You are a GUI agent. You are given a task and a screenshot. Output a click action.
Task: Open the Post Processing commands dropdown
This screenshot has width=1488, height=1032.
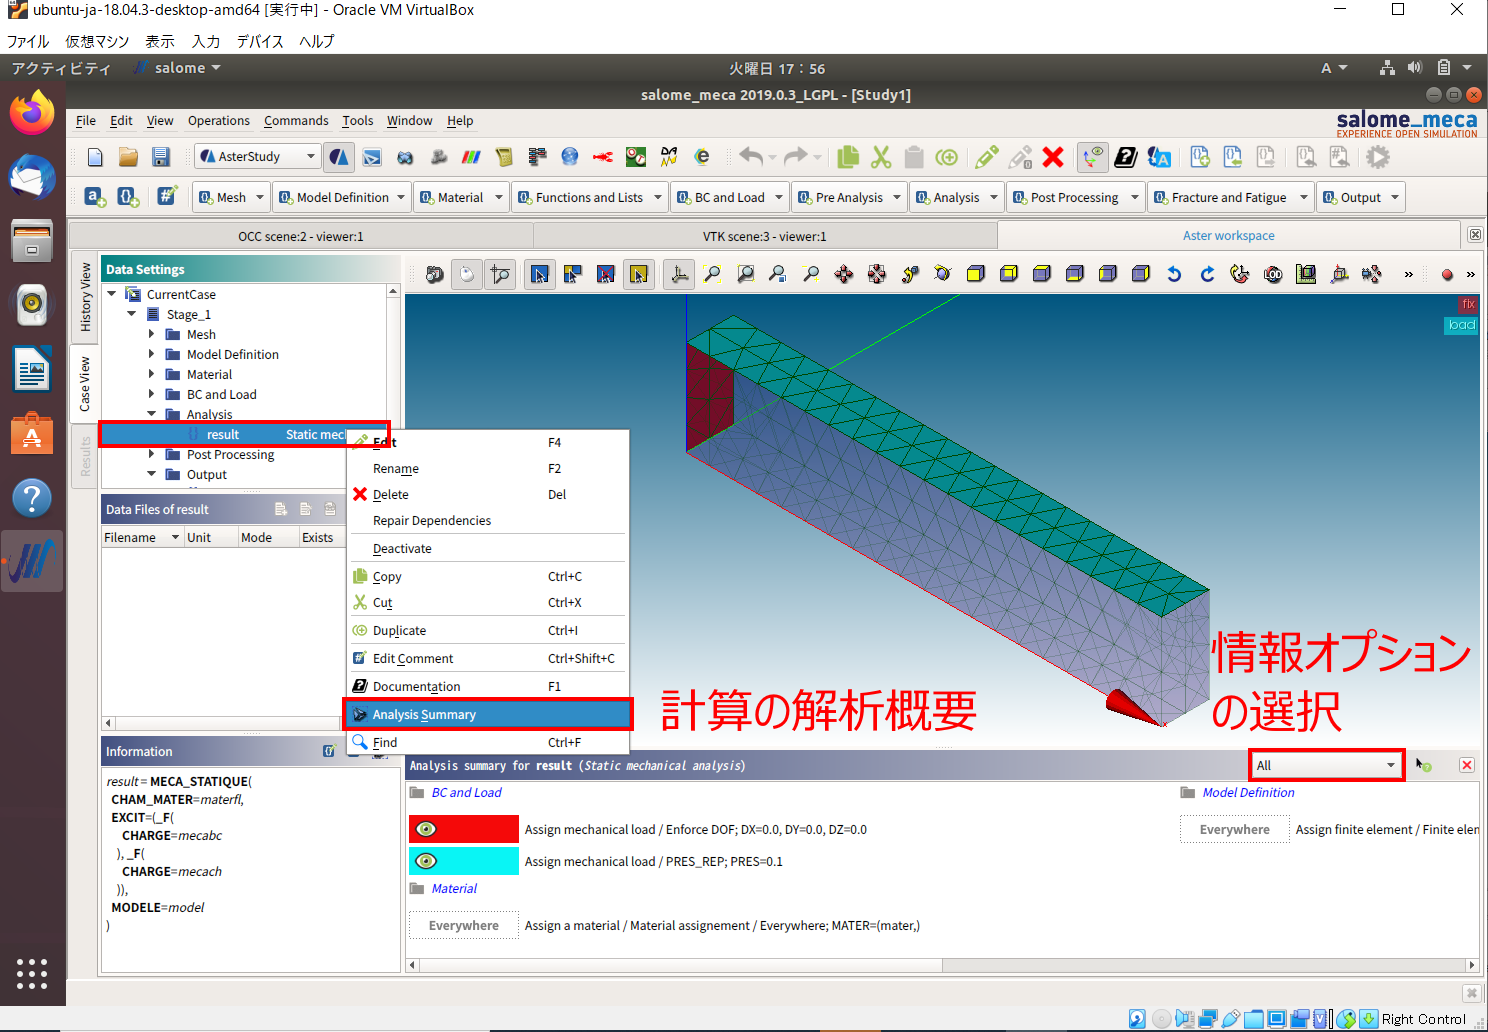click(x=1075, y=197)
